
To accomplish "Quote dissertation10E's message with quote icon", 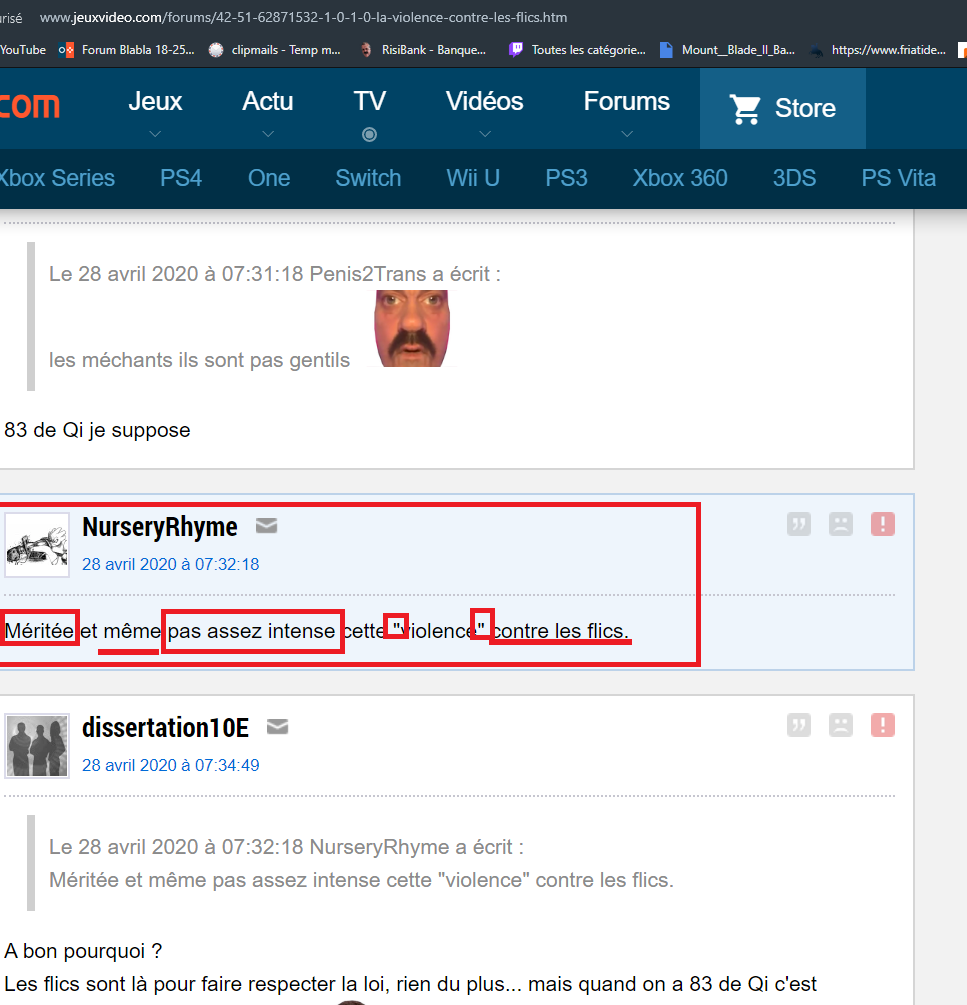I will pyautogui.click(x=798, y=725).
